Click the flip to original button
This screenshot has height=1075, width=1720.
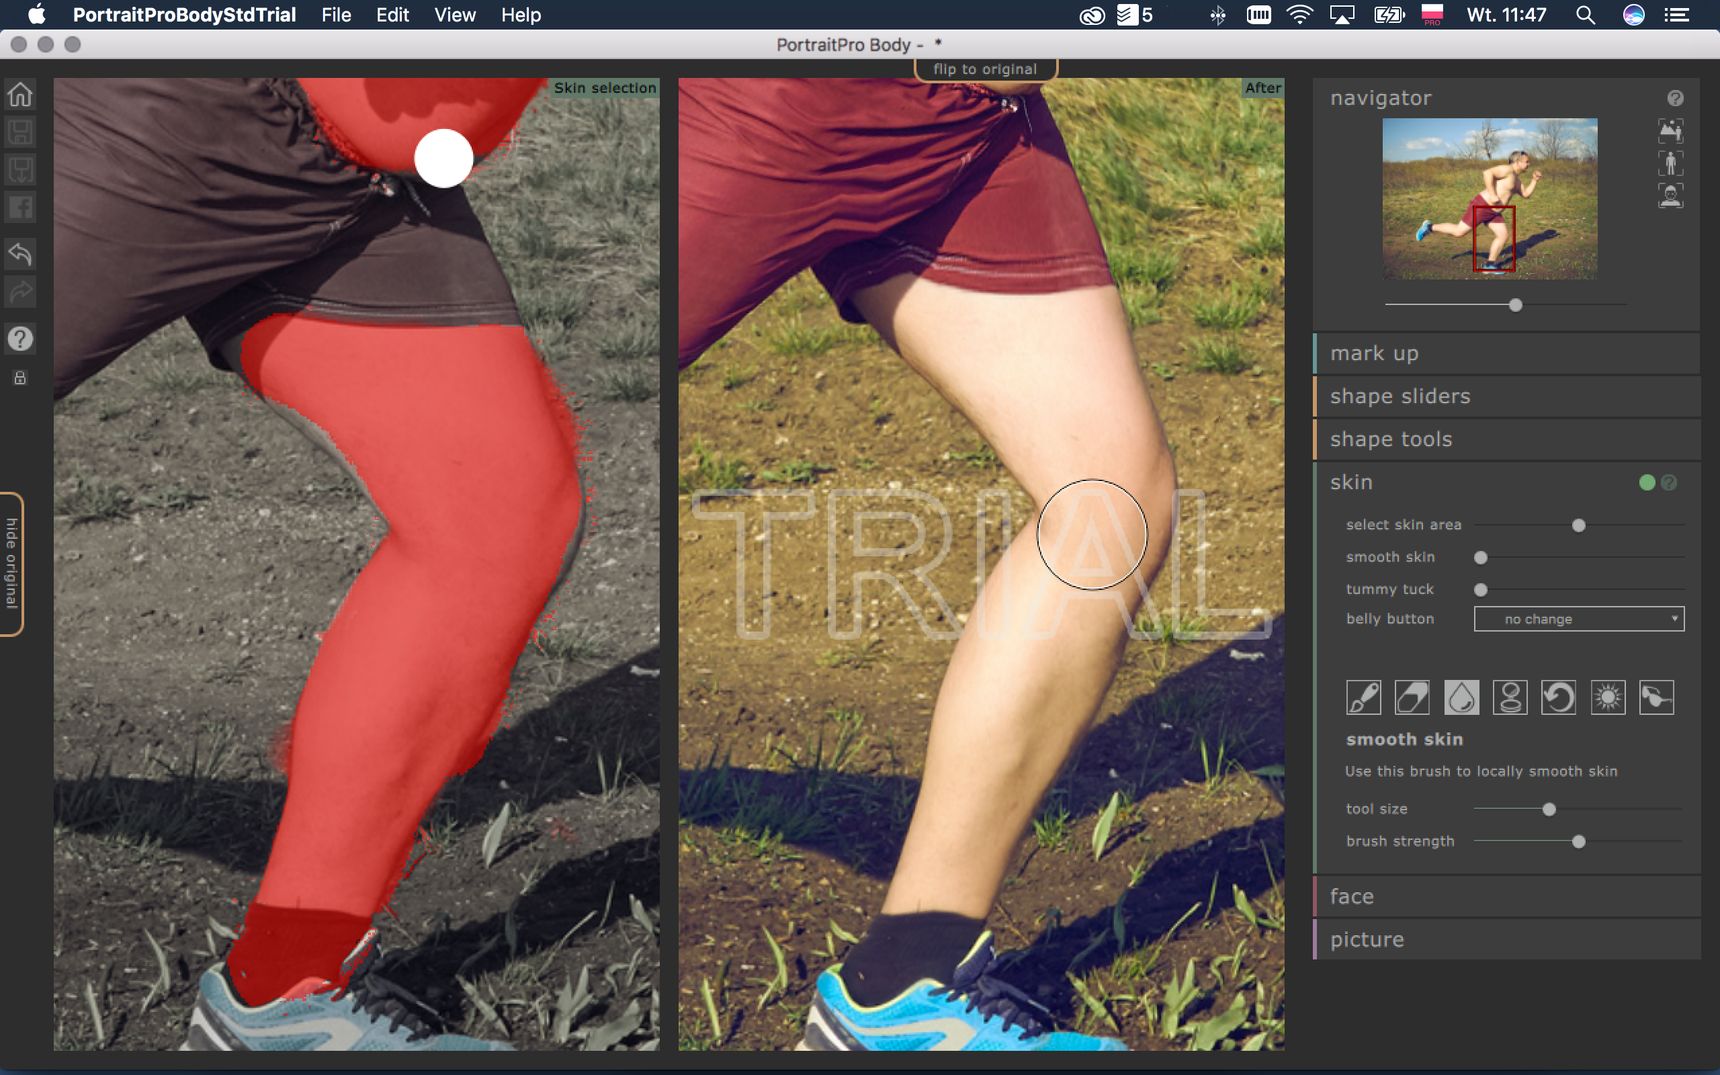pos(985,69)
